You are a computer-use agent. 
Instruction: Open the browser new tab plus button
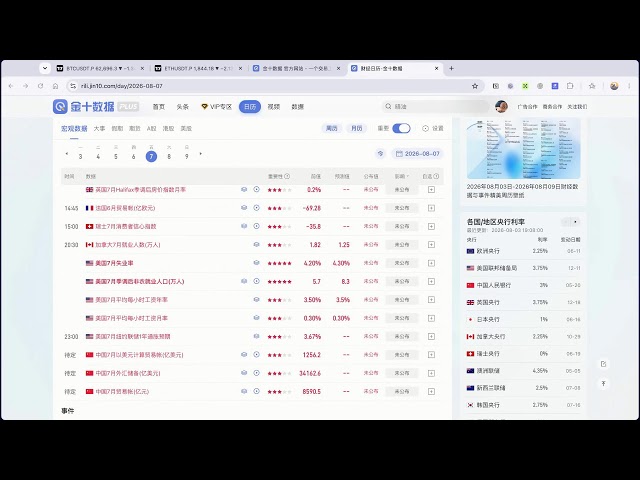451,69
